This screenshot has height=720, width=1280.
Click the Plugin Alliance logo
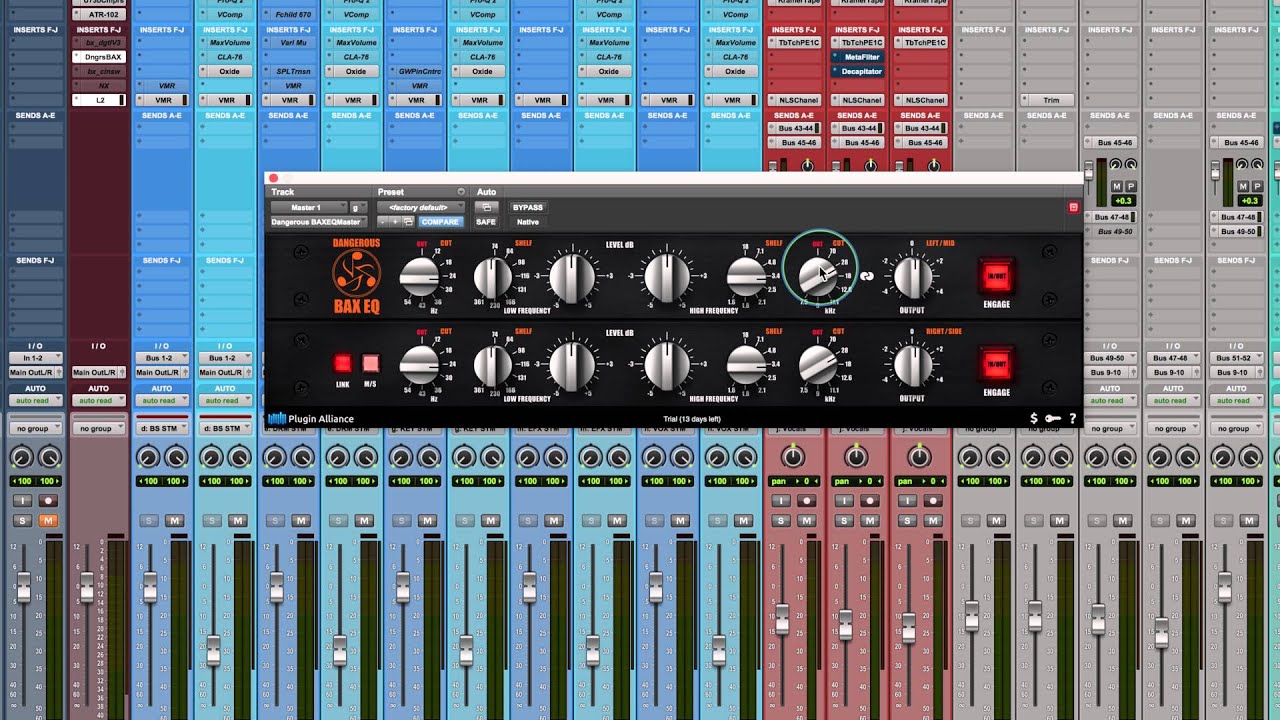pyautogui.click(x=311, y=419)
